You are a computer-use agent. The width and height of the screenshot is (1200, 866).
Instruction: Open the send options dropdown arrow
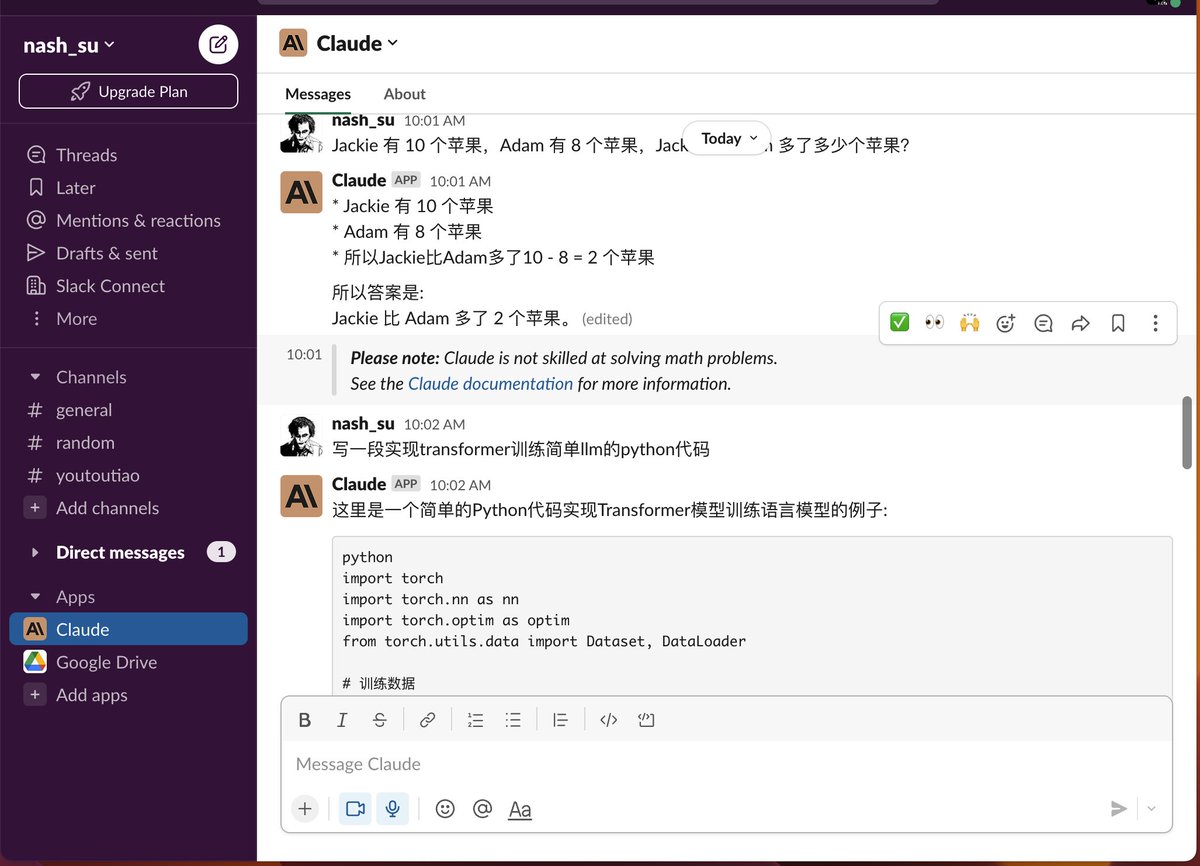[x=1152, y=809]
